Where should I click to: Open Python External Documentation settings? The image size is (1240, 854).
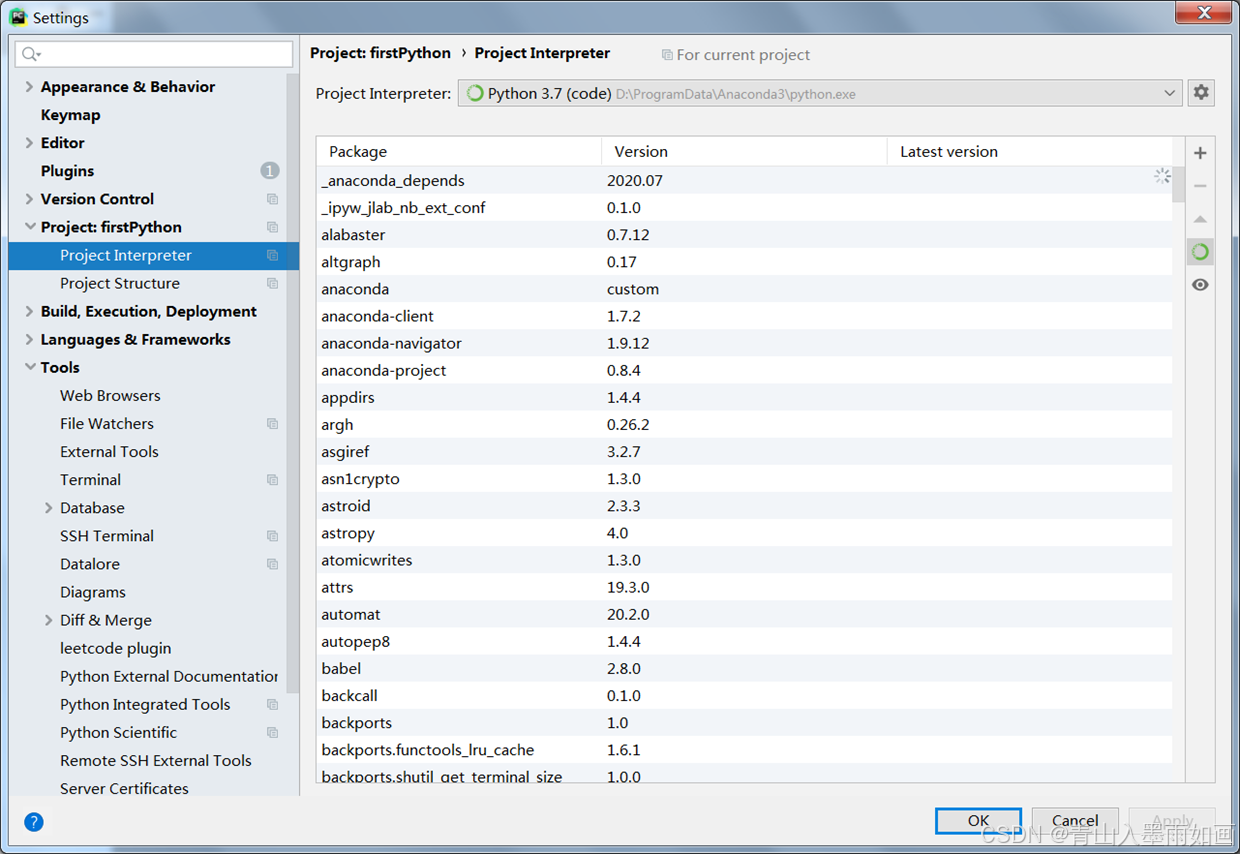169,676
